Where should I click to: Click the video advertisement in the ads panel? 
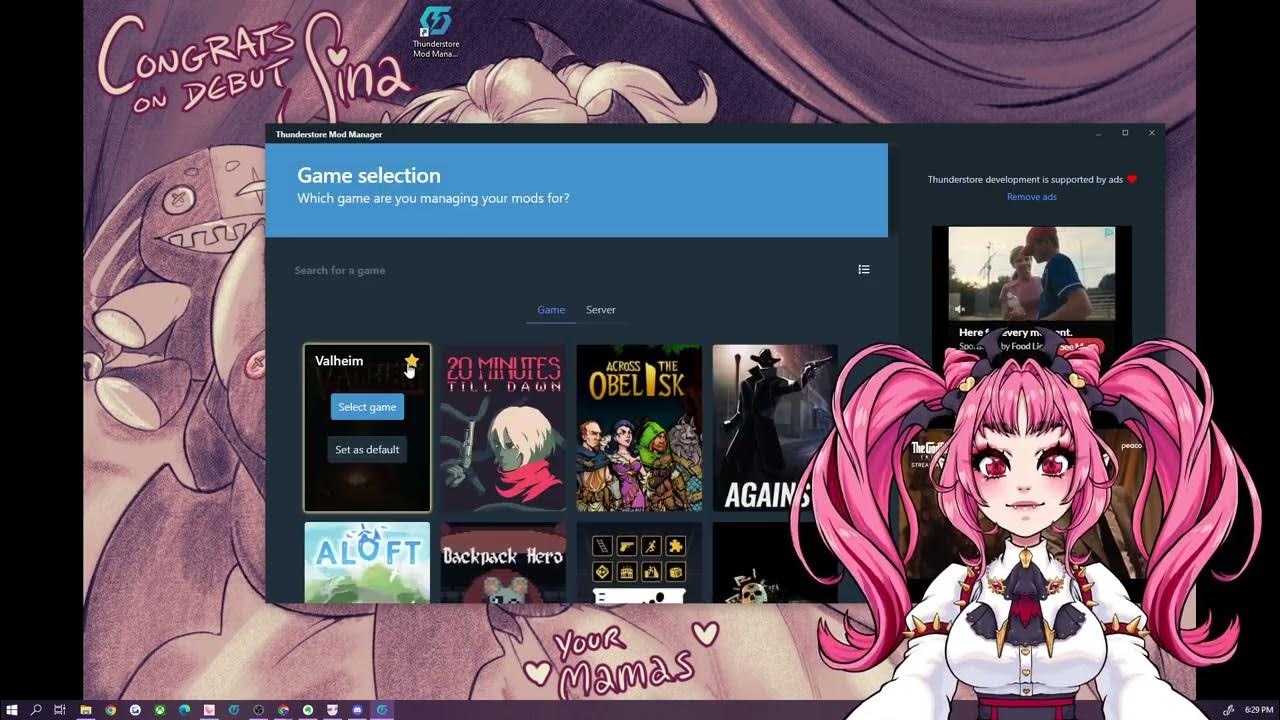coord(1031,275)
